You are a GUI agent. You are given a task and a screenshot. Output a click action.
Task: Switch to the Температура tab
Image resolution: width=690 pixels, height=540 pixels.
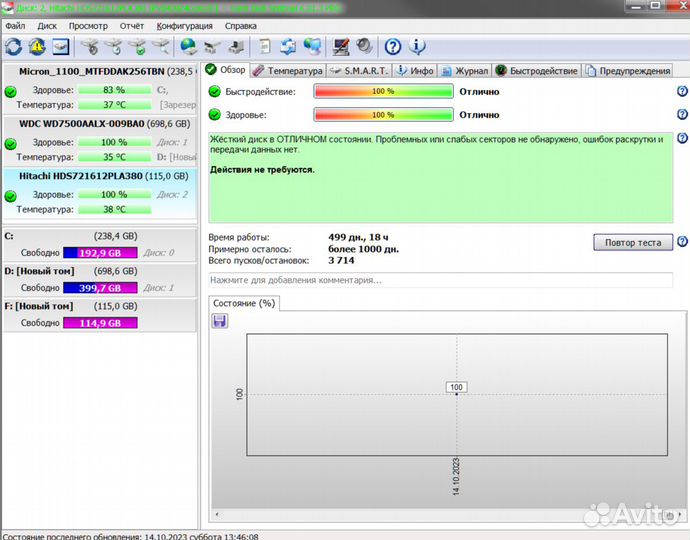[288, 71]
